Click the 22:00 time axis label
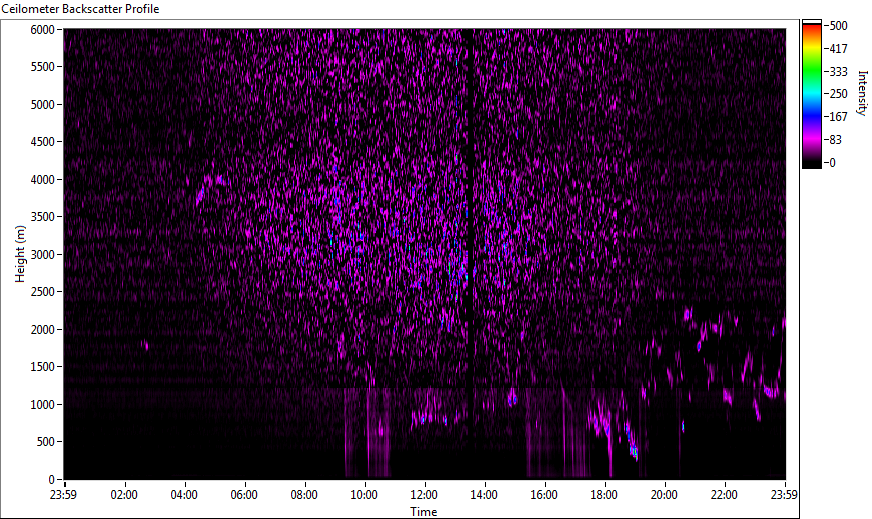 click(x=724, y=495)
